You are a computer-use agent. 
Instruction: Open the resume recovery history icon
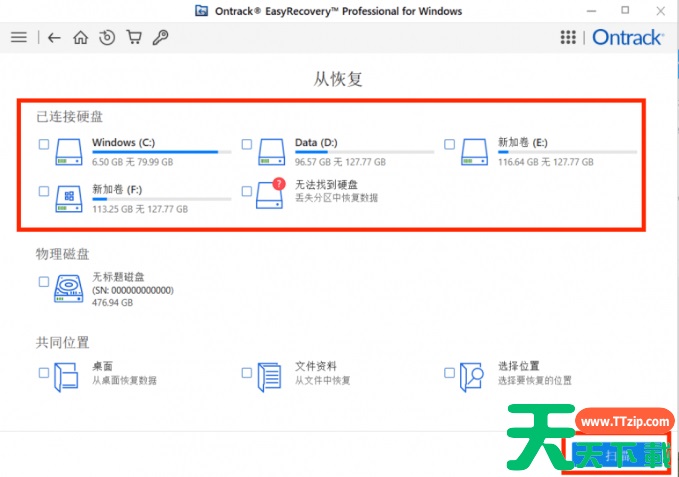[x=107, y=38]
